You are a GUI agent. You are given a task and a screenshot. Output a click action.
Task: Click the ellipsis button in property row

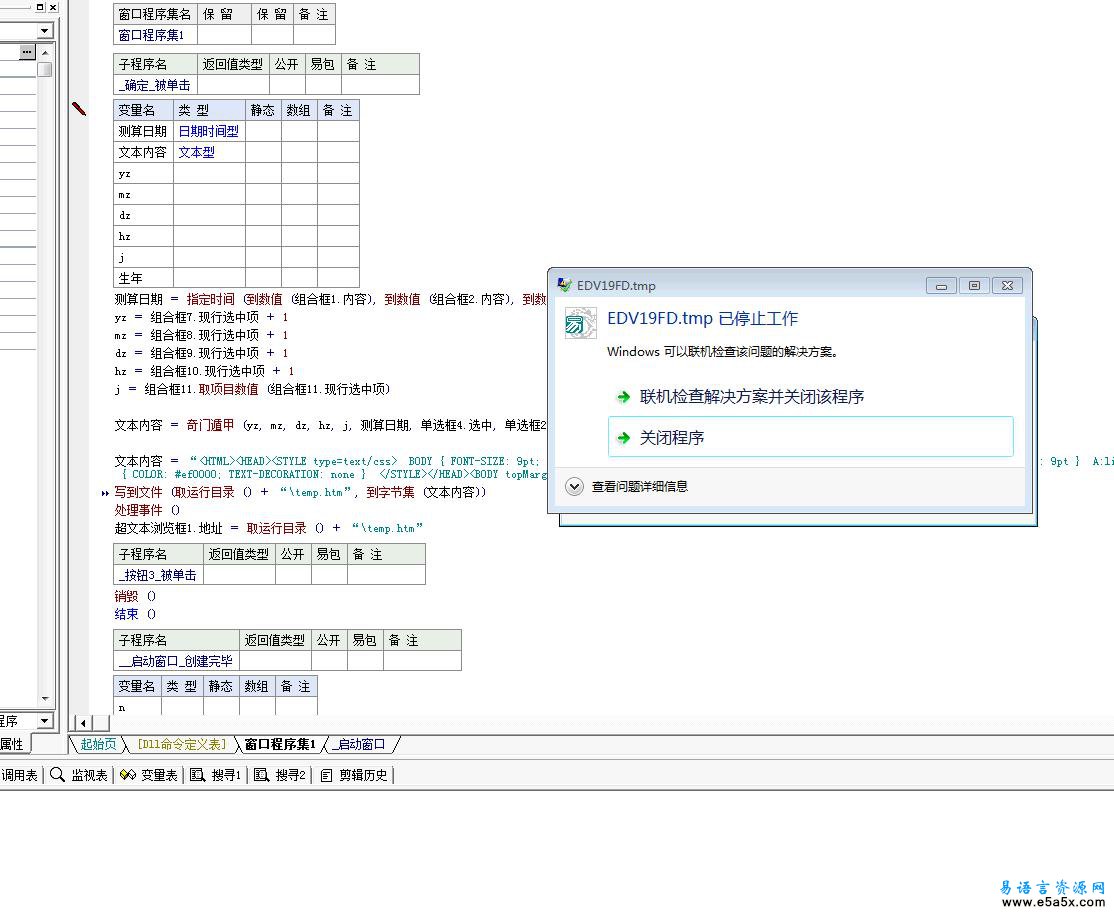click(x=27, y=52)
